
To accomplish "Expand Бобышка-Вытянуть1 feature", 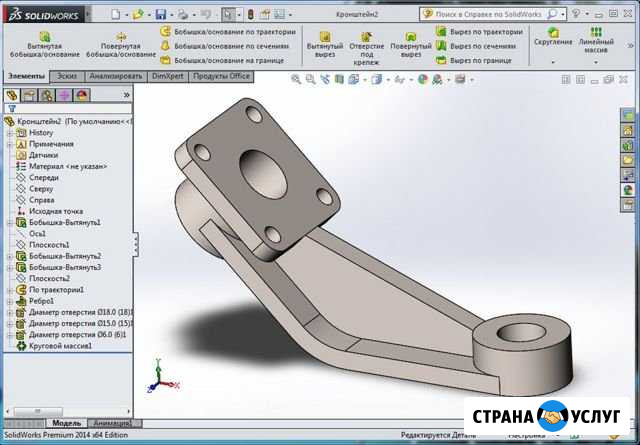I will coord(10,223).
